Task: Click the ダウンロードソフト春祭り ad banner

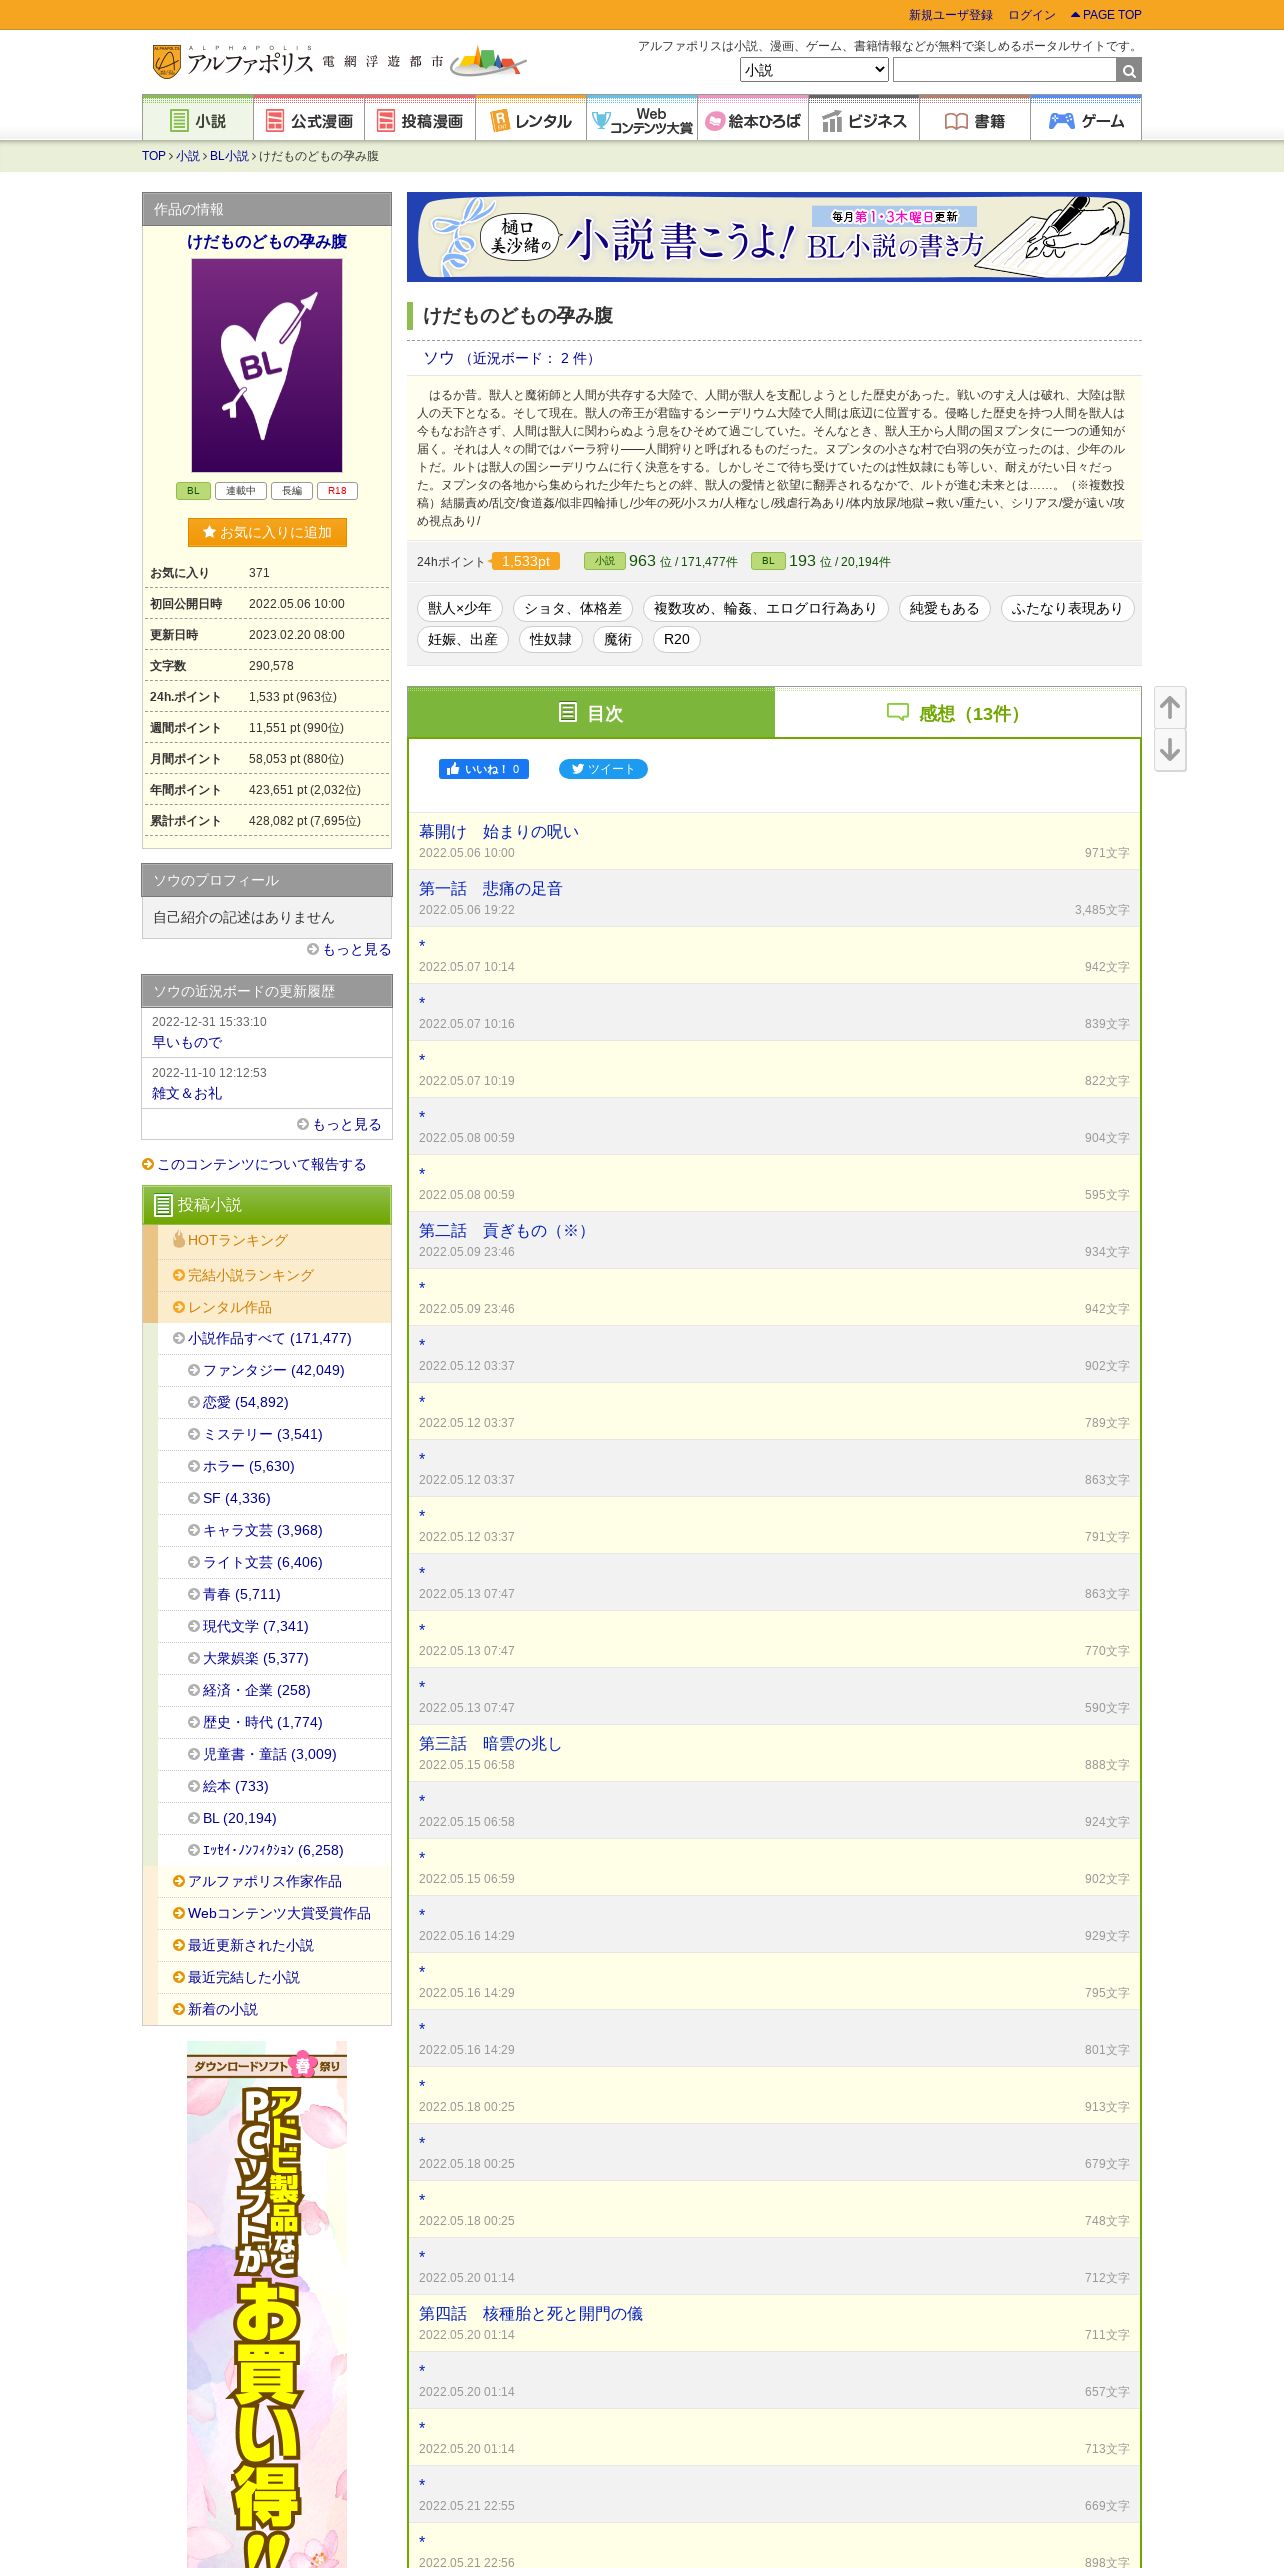Action: coord(267,2305)
